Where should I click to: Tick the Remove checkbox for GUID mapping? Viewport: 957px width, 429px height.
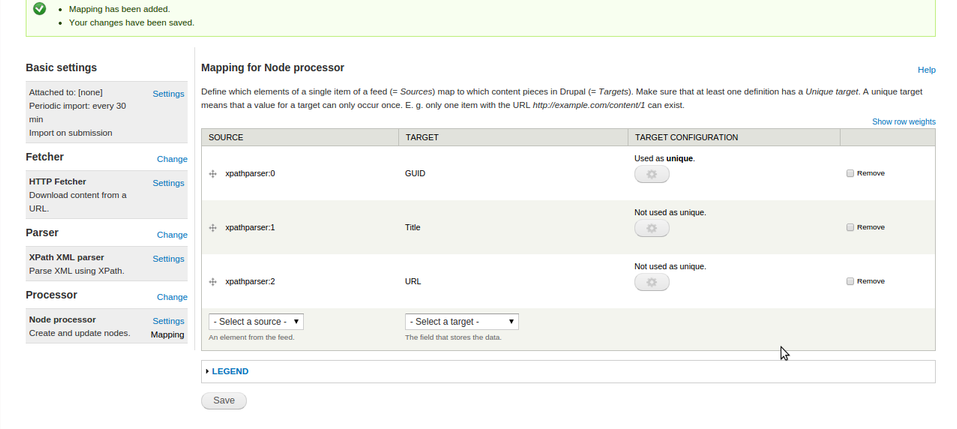(x=850, y=173)
